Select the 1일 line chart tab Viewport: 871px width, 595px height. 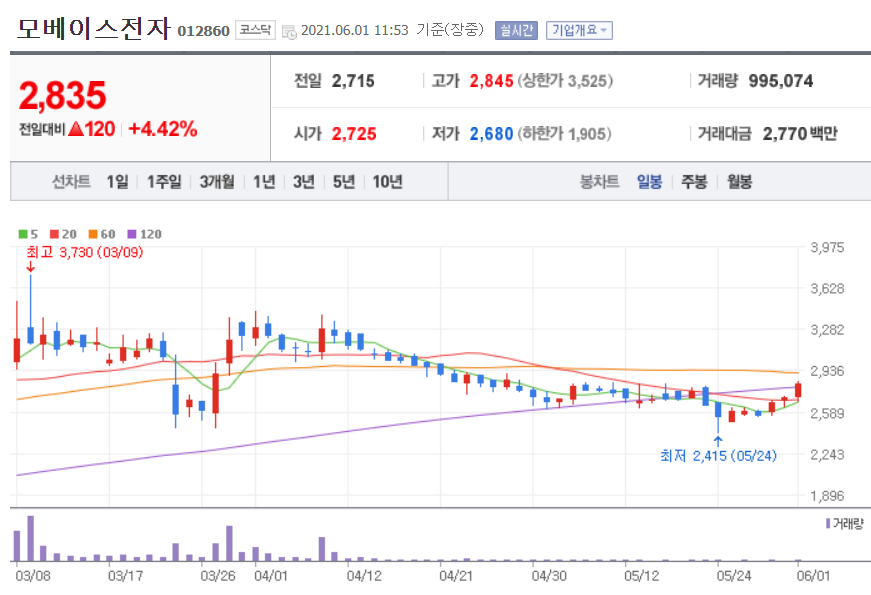point(117,182)
